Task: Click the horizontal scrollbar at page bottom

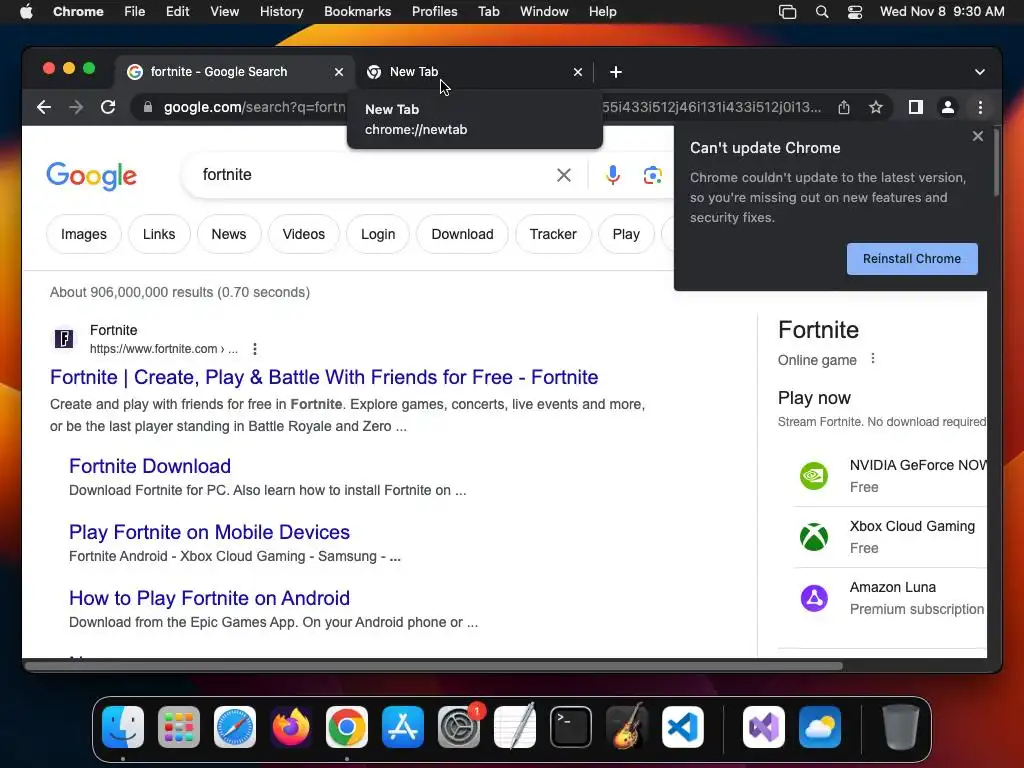Action: click(434, 666)
